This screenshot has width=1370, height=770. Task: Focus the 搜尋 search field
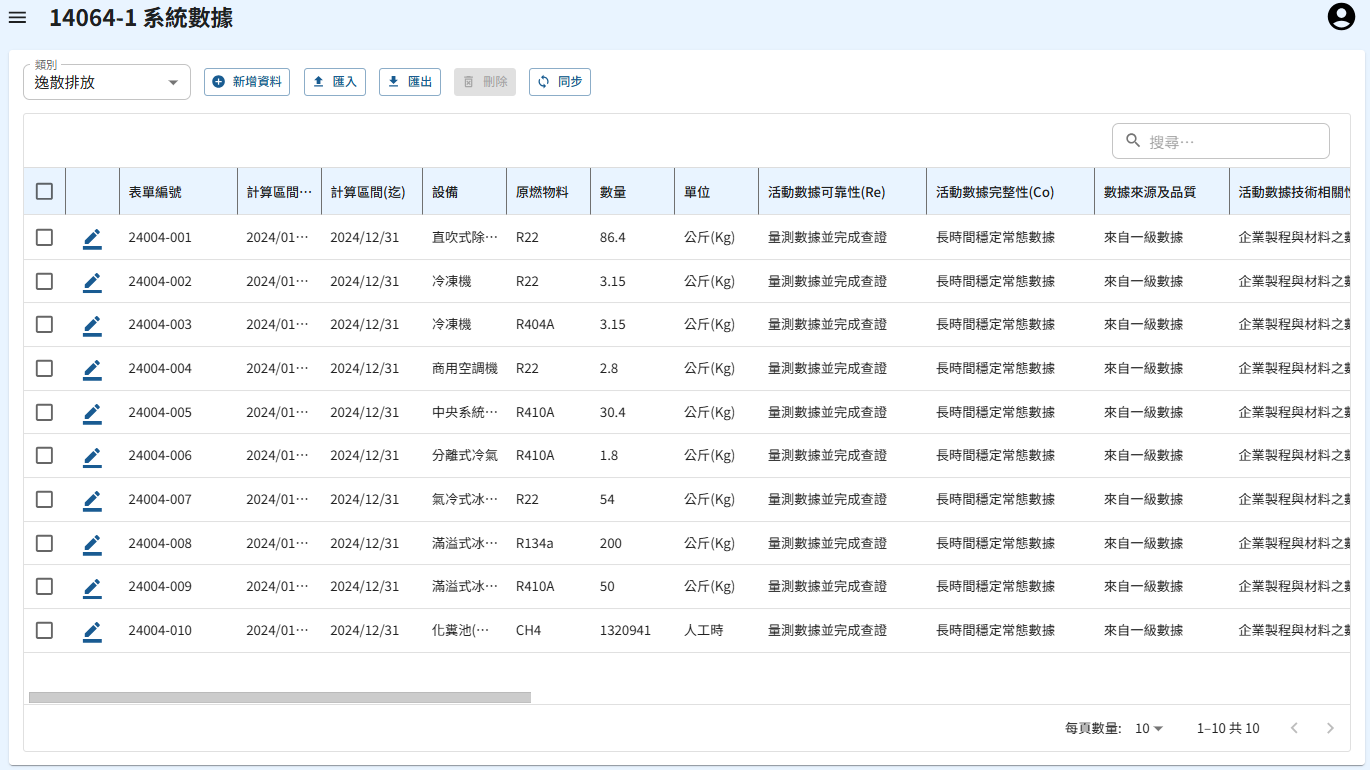1221,141
